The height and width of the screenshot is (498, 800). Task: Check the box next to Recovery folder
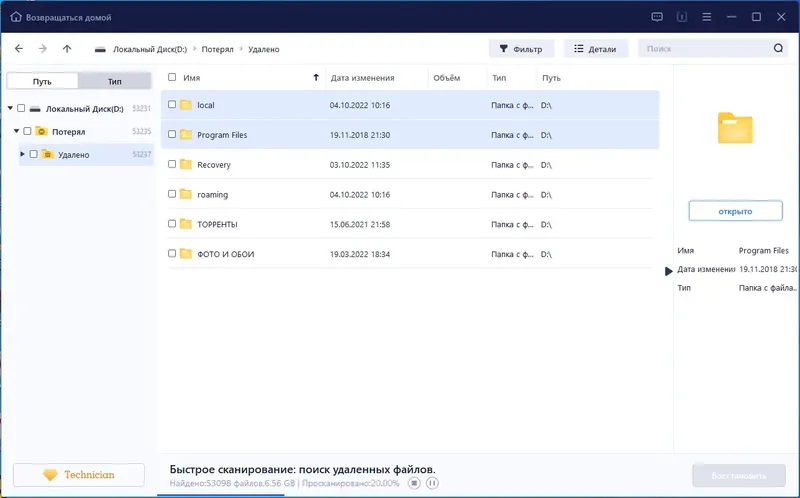172,164
